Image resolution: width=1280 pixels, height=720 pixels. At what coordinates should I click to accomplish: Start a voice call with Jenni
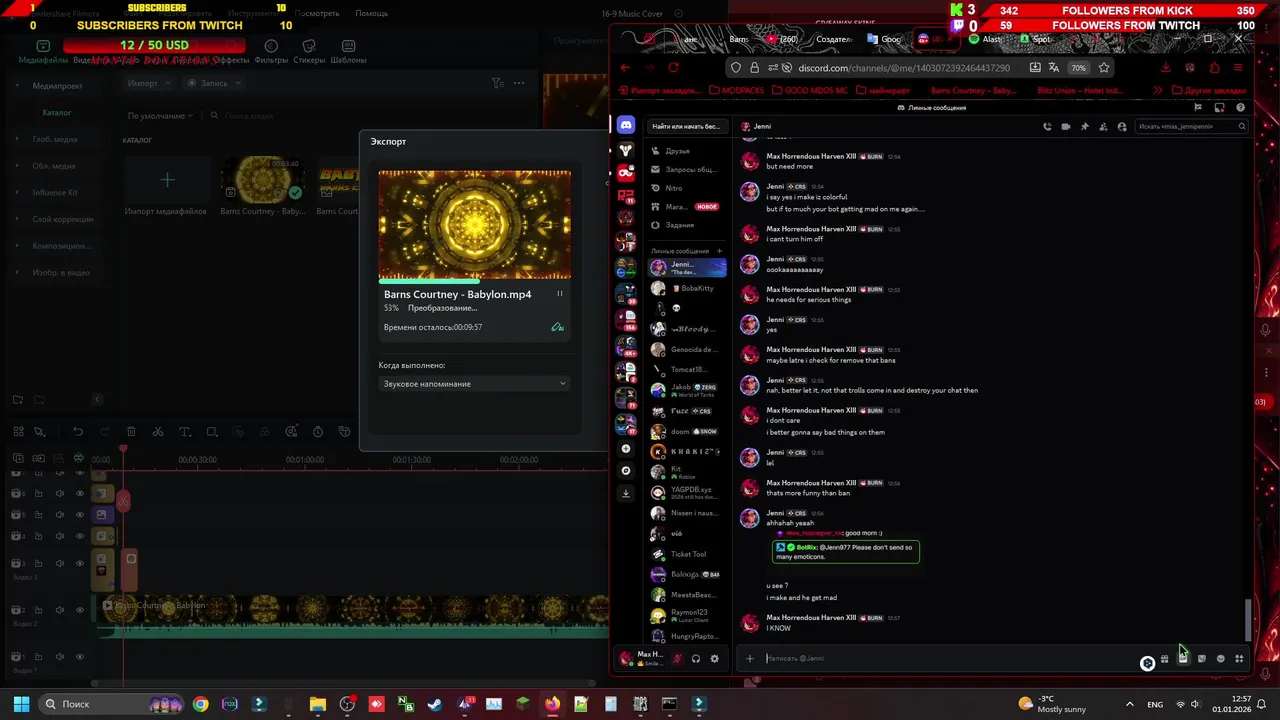click(x=1047, y=127)
